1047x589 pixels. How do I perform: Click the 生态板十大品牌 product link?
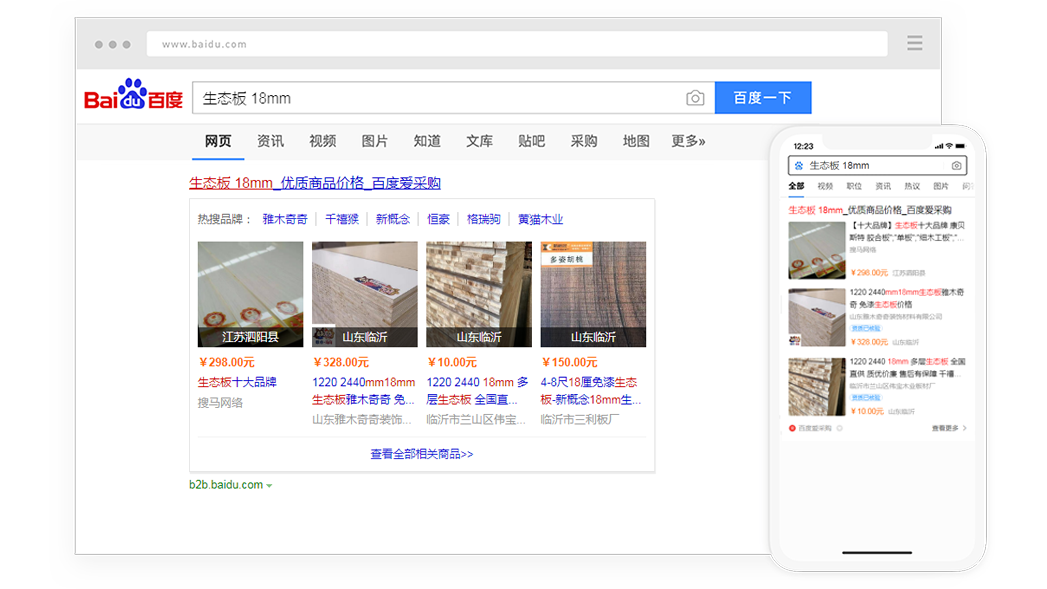(x=237, y=382)
